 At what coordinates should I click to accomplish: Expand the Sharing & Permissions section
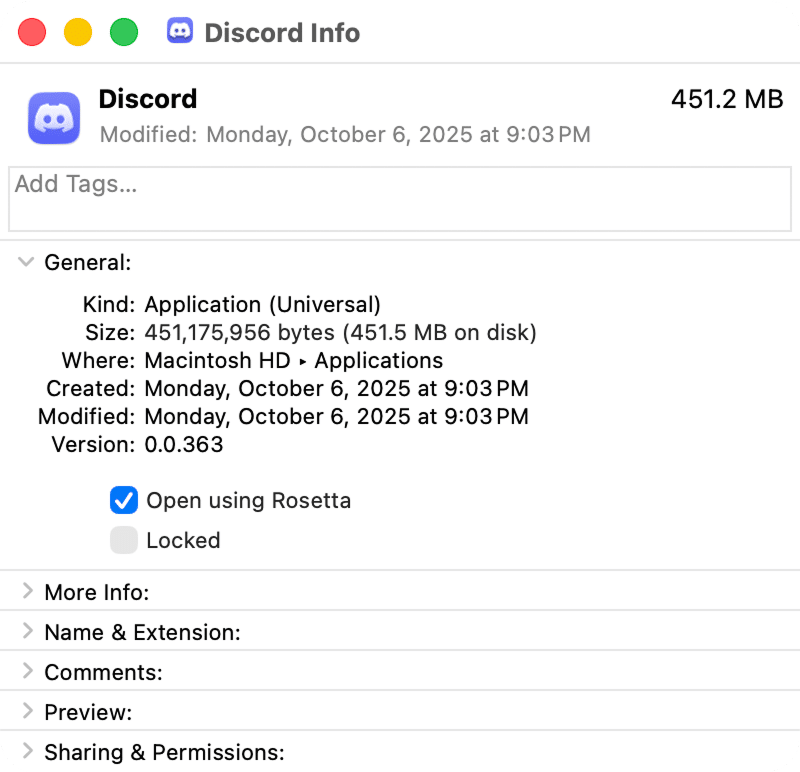25,751
